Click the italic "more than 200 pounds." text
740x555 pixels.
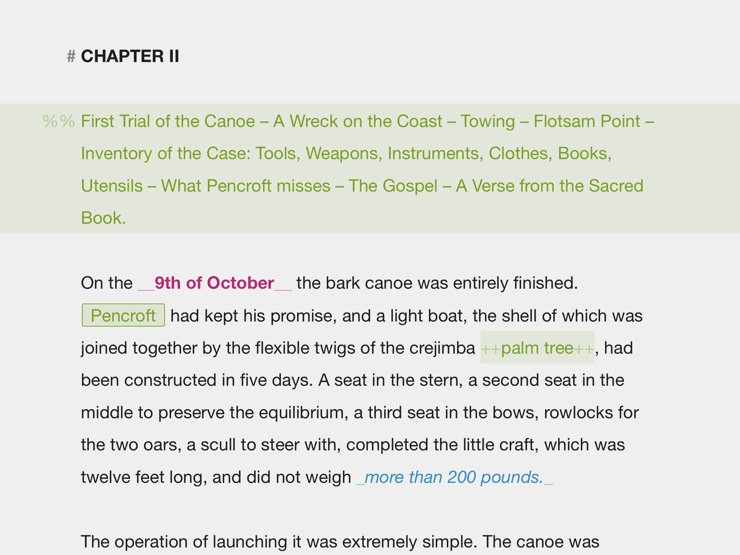(454, 477)
